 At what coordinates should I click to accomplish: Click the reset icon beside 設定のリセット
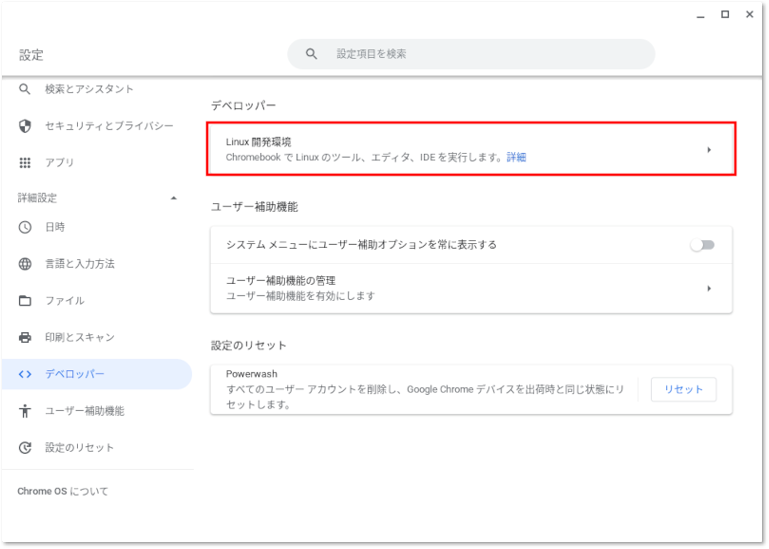pyautogui.click(x=26, y=448)
